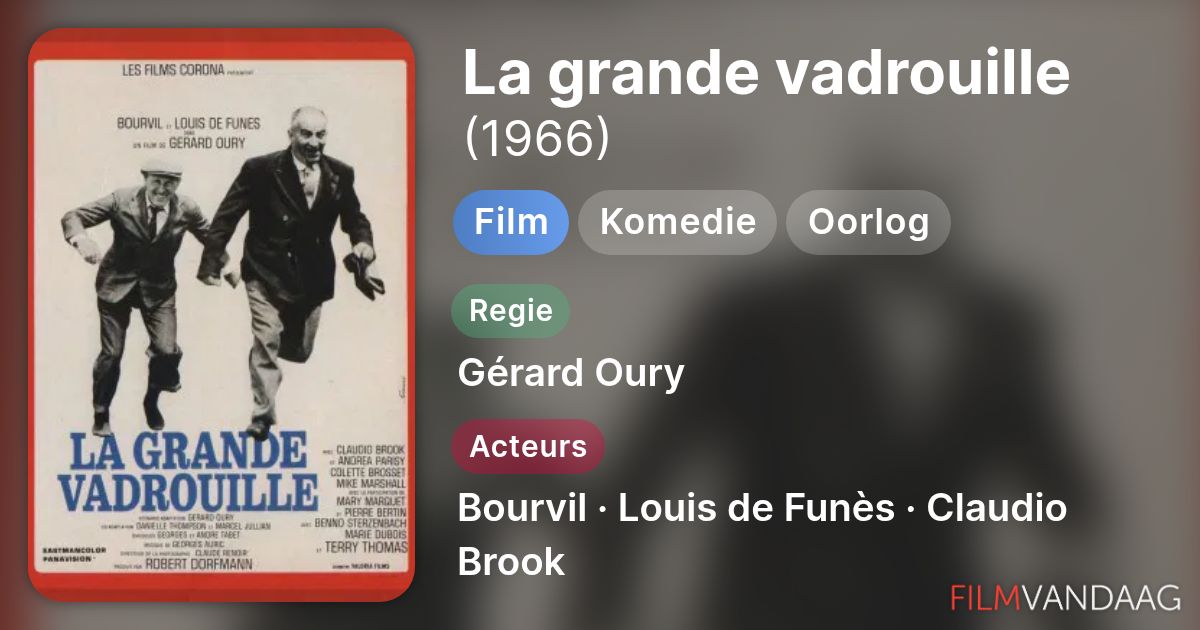The height and width of the screenshot is (630, 1200).
Task: Open actor Louis de Funès link
Action: pyautogui.click(x=756, y=508)
